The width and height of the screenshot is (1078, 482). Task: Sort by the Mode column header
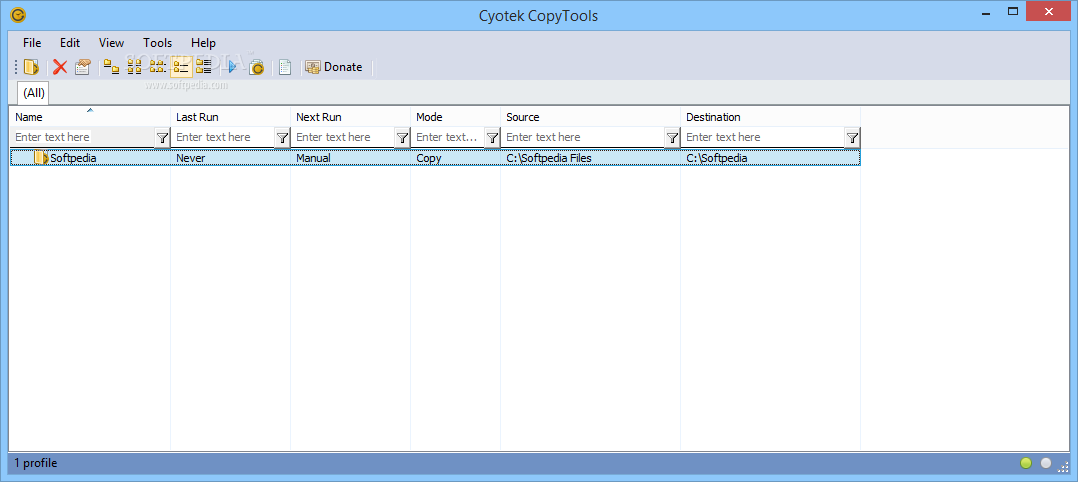click(x=456, y=117)
